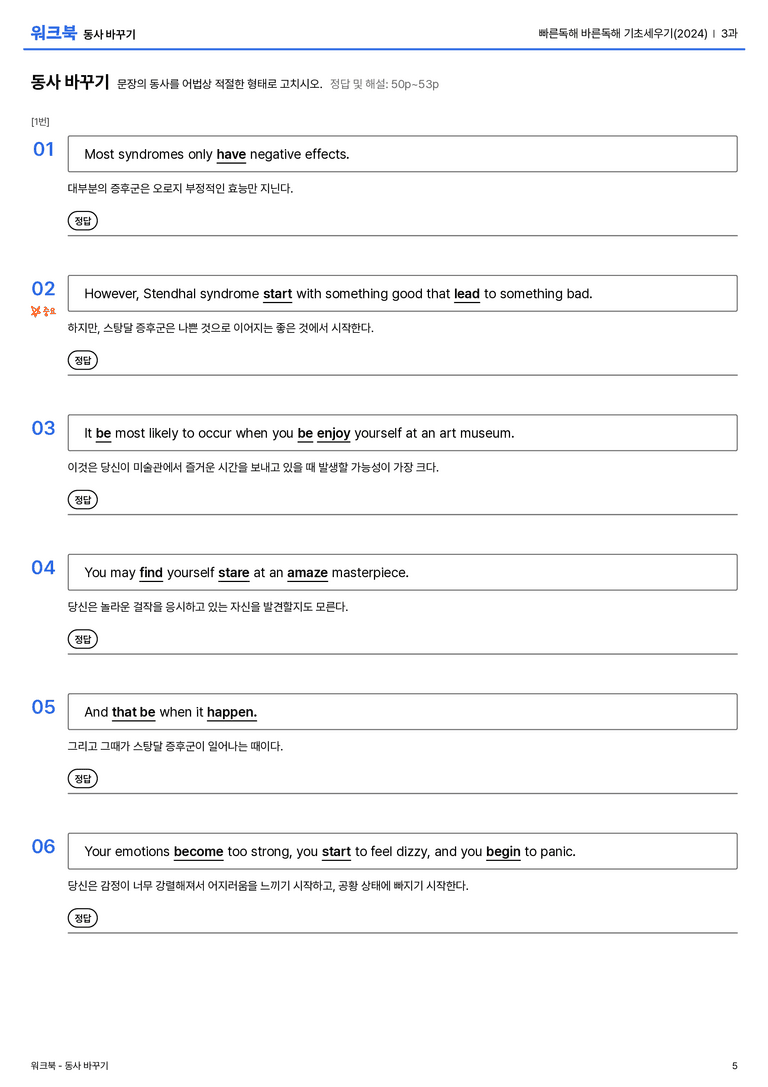Click the 정답 badge under question 06
Image resolution: width=768 pixels, height=1087 pixels.
pos(82,918)
